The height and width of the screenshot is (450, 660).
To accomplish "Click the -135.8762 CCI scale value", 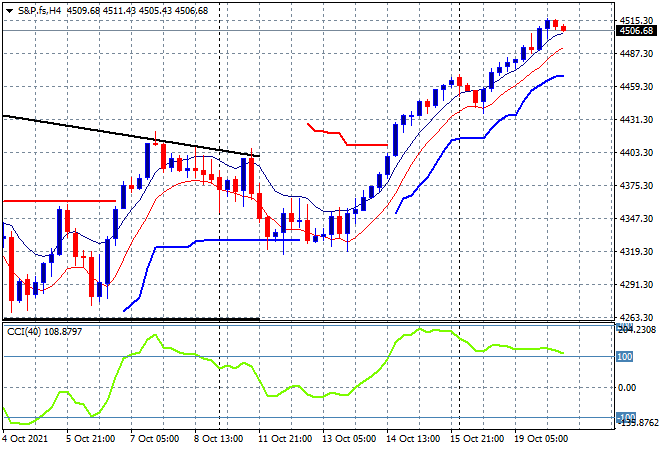I will coord(637,422).
